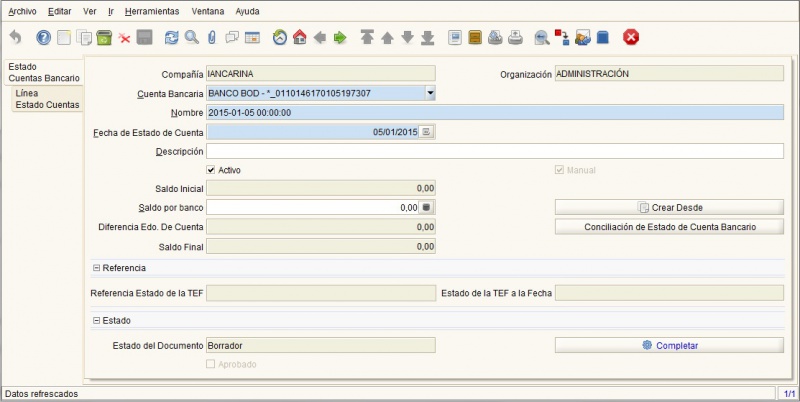This screenshot has height=402, width=800.
Task: Open the Ver menu
Action: (x=90, y=11)
